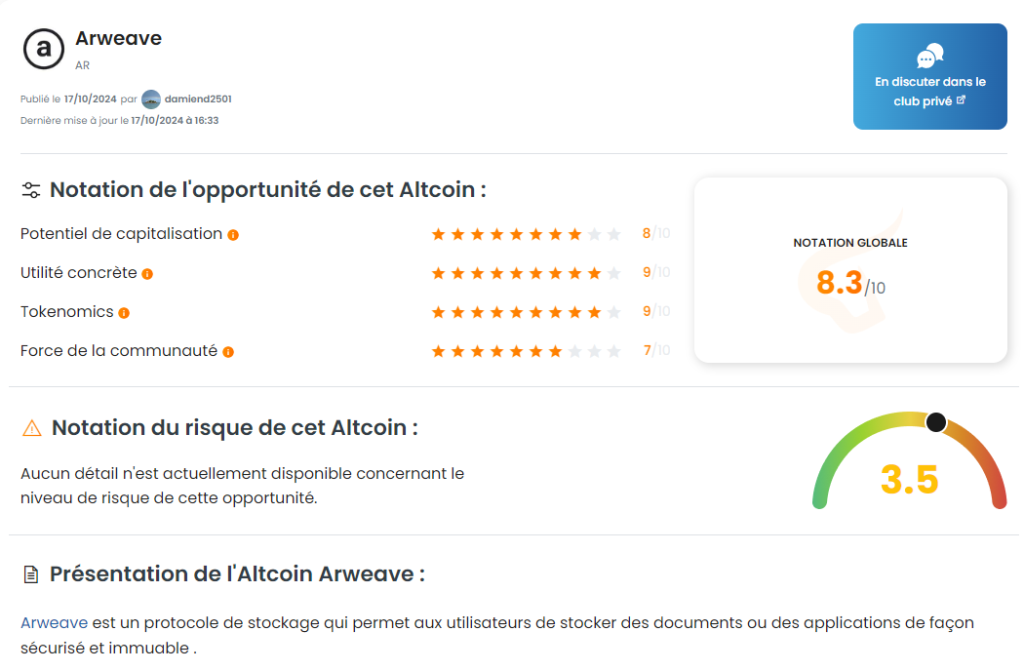The width and height of the screenshot is (1024, 671).
Task: Click the Arweave title heading
Action: 118,38
